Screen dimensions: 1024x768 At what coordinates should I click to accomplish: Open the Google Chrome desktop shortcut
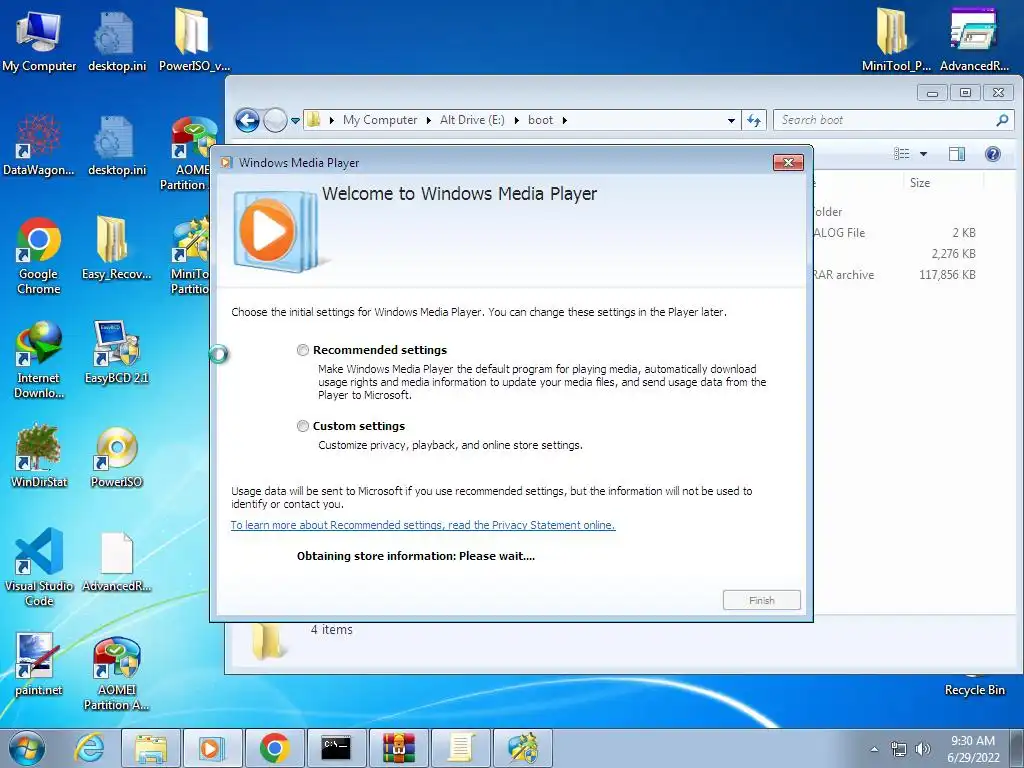[x=39, y=256]
